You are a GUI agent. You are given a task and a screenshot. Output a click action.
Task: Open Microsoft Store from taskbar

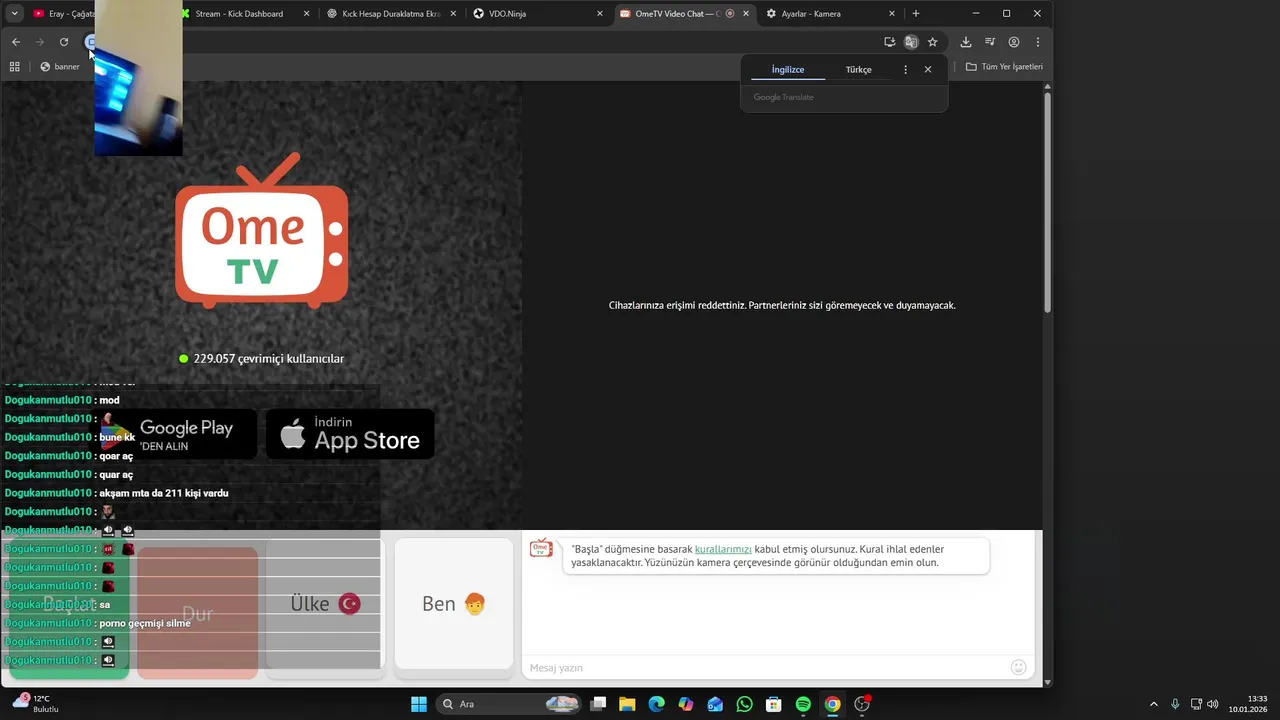point(773,704)
